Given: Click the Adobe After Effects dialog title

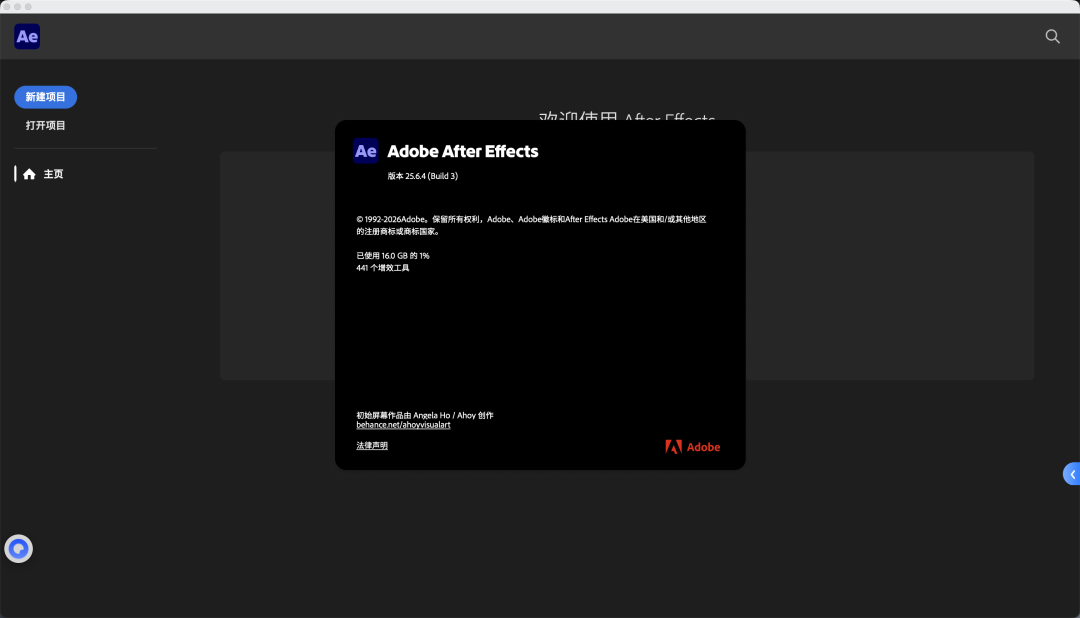Looking at the screenshot, I should [x=462, y=151].
